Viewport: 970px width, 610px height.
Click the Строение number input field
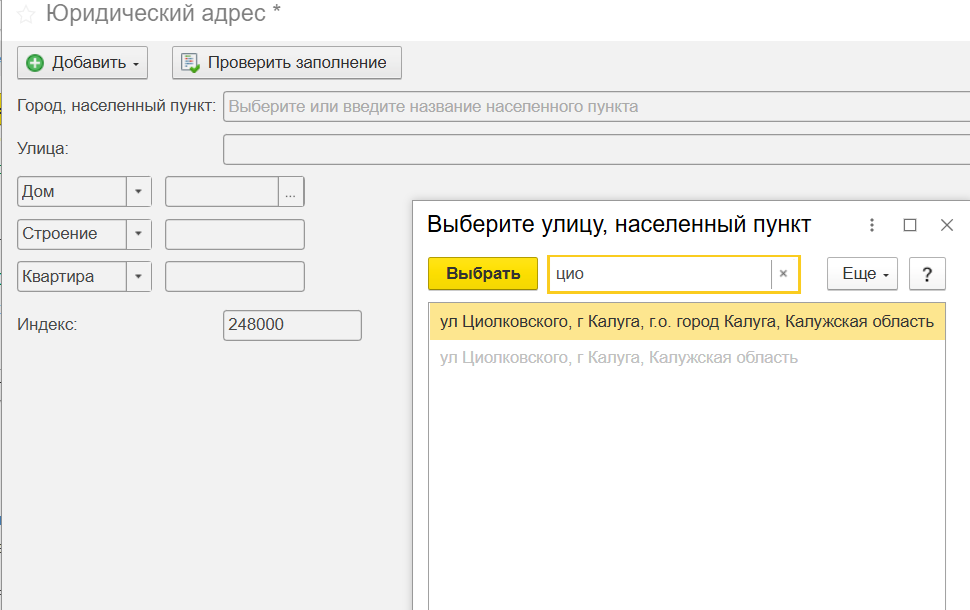pos(234,234)
